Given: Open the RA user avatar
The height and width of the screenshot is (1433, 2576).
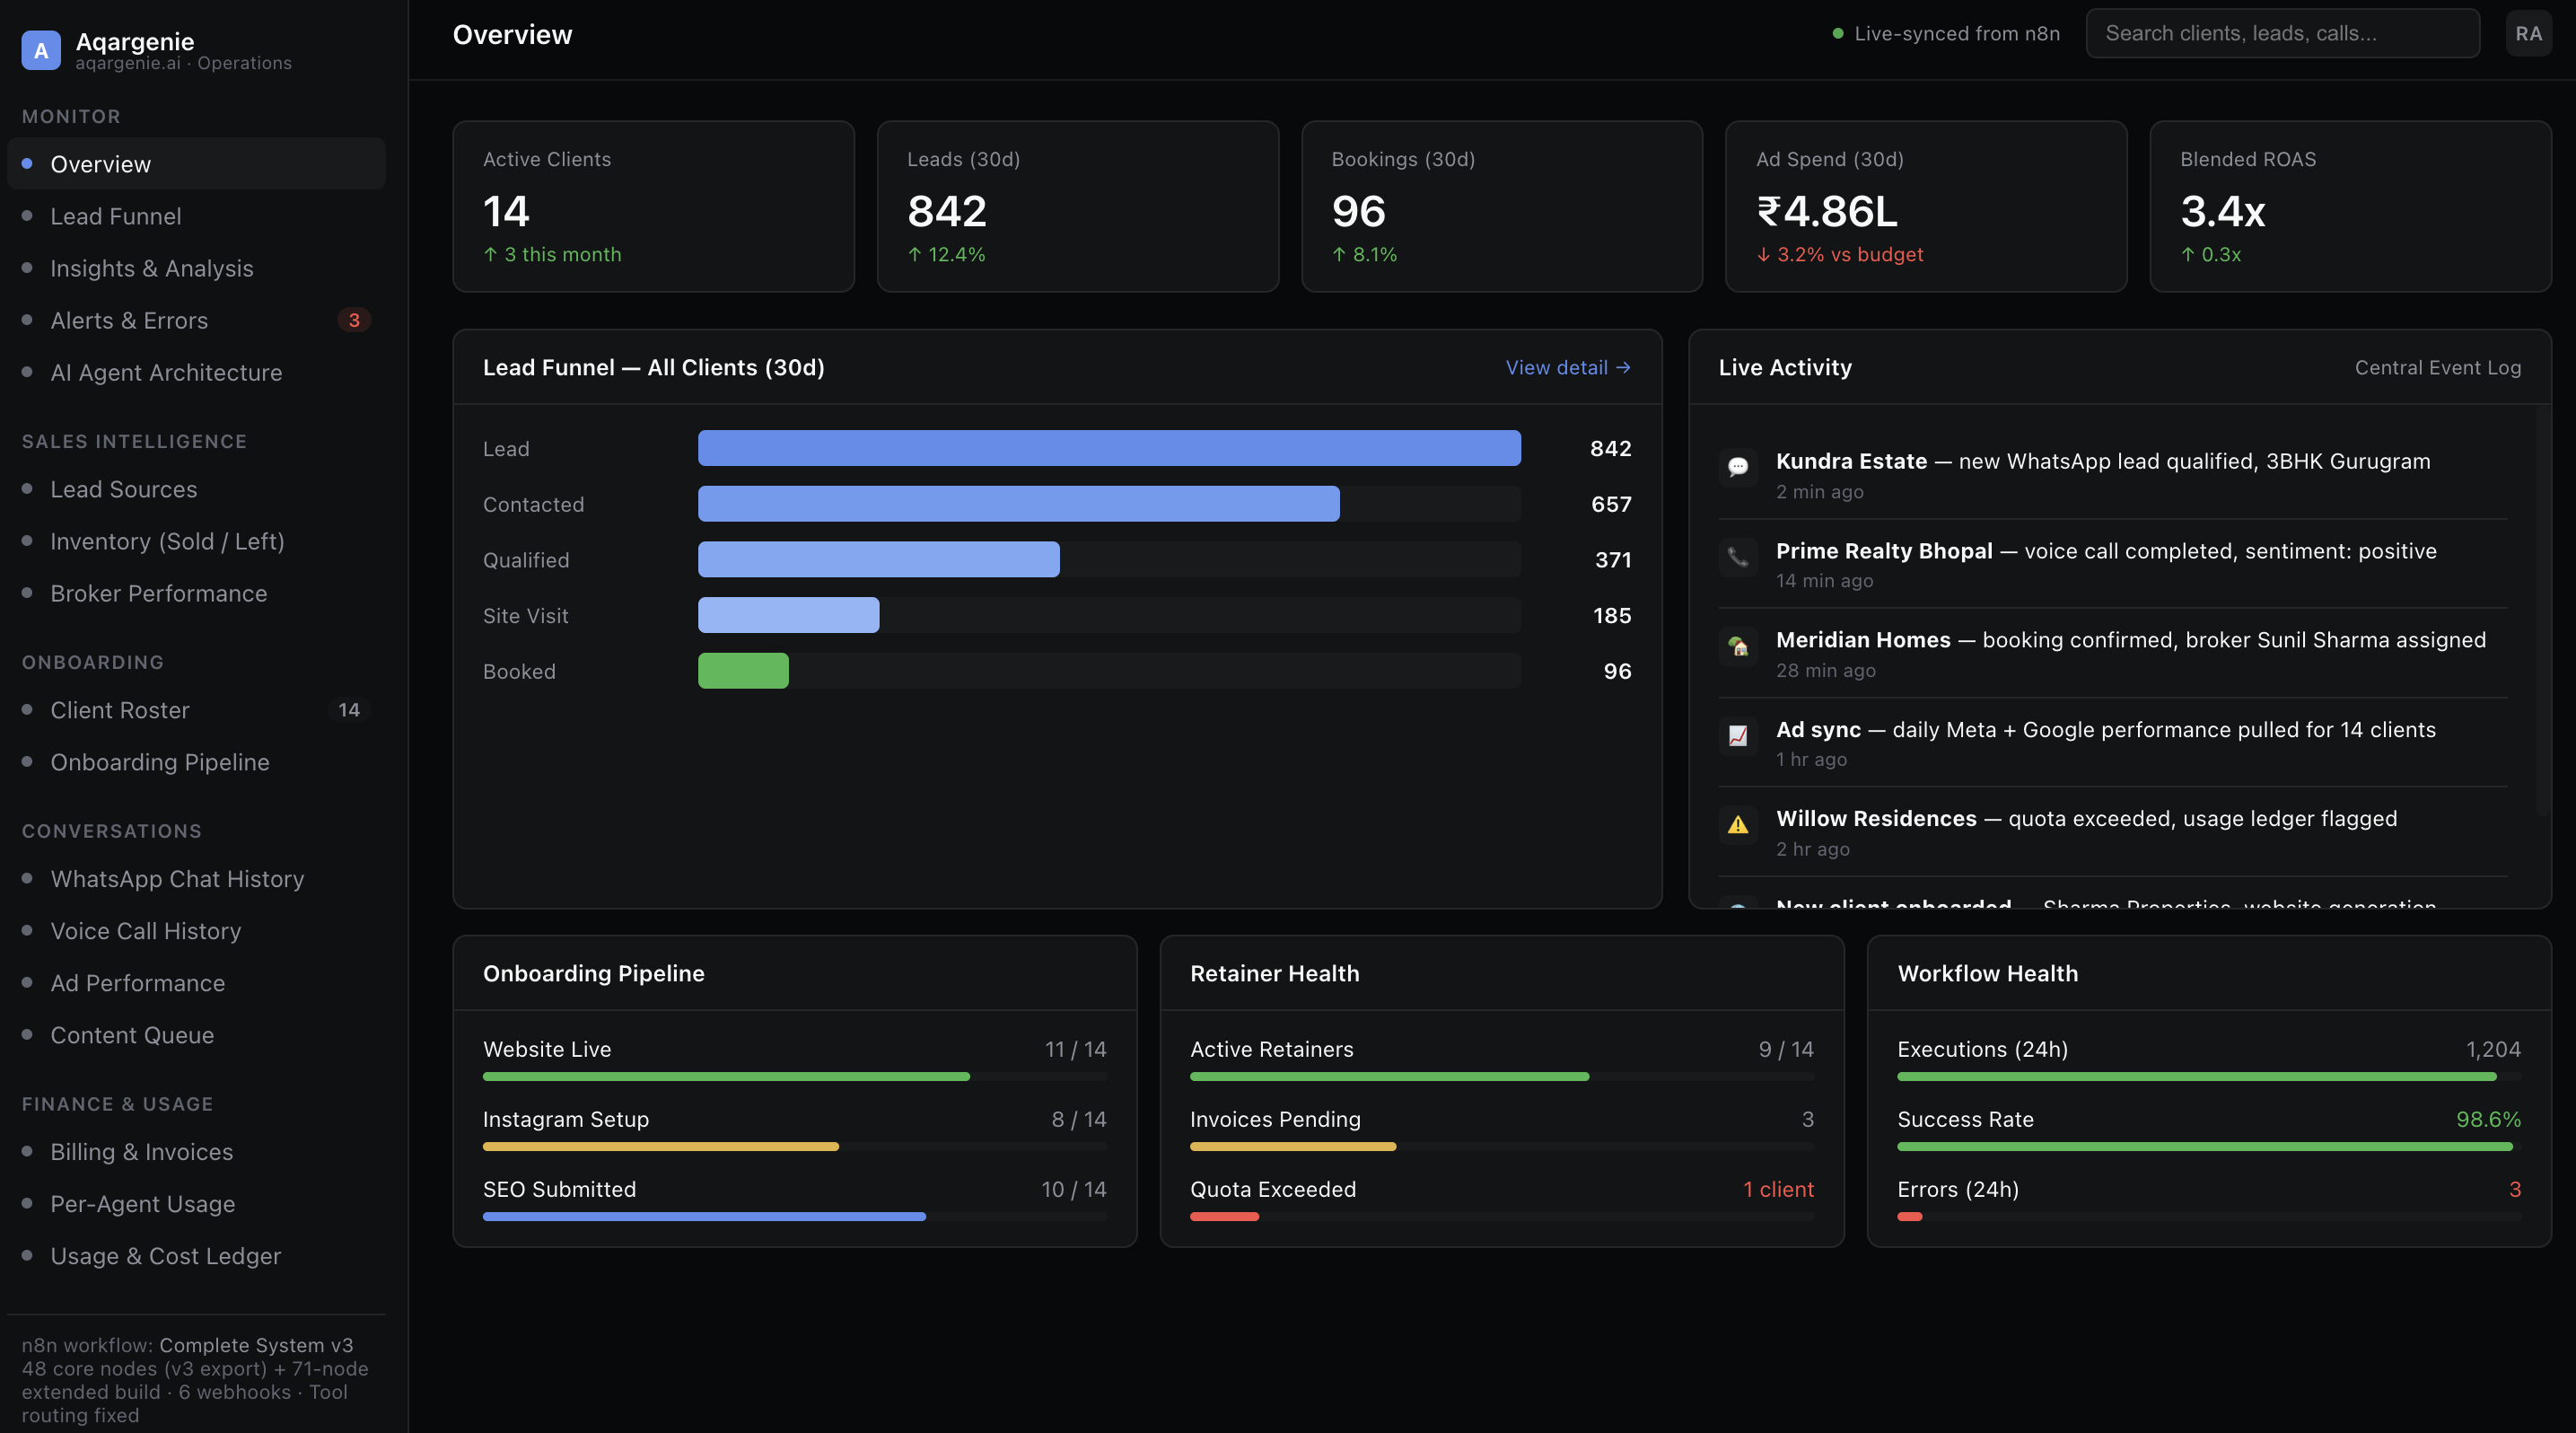Looking at the screenshot, I should click(x=2528, y=34).
